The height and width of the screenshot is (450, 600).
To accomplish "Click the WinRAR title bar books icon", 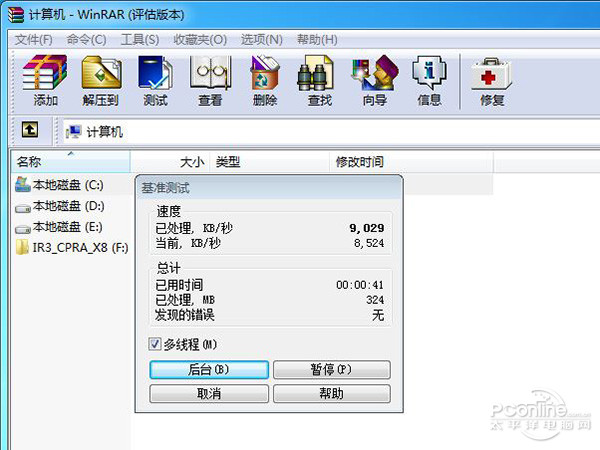I will coord(16,15).
